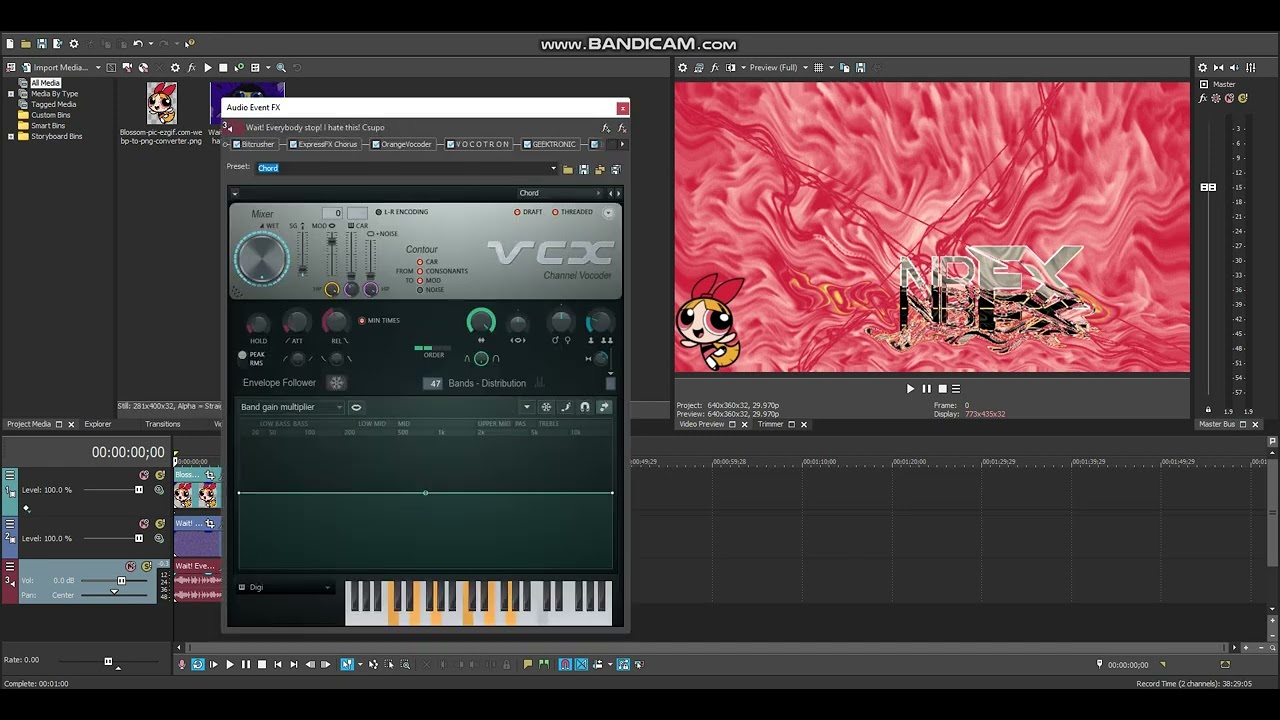The width and height of the screenshot is (1280, 720).
Task: Remove selected plug-in from the FX chain
Action: click(621, 128)
